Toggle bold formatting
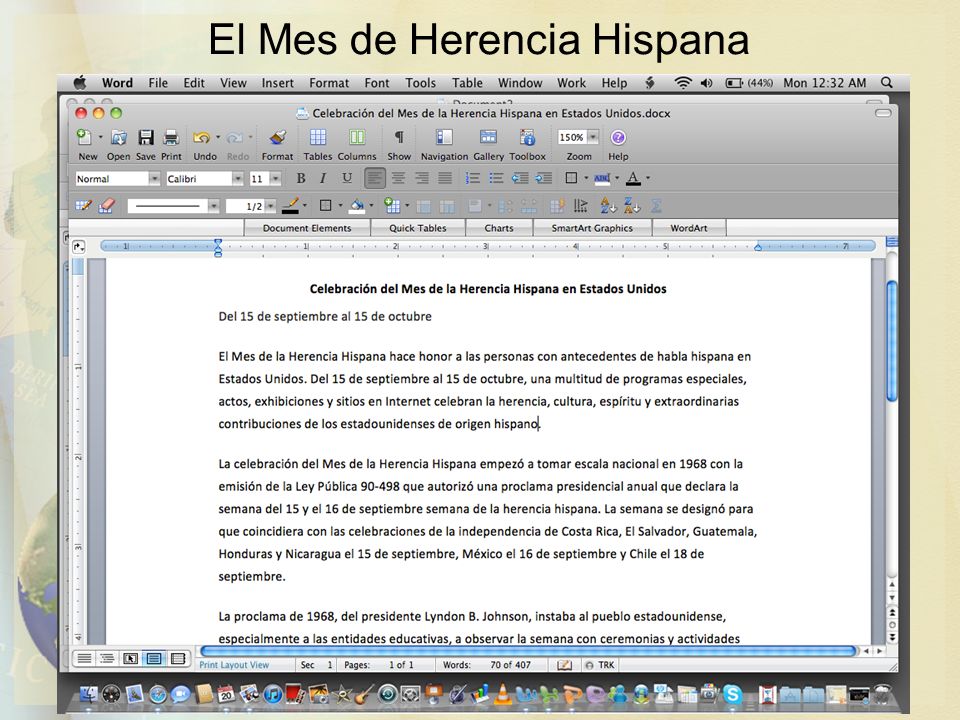Image resolution: width=960 pixels, height=720 pixels. click(301, 178)
